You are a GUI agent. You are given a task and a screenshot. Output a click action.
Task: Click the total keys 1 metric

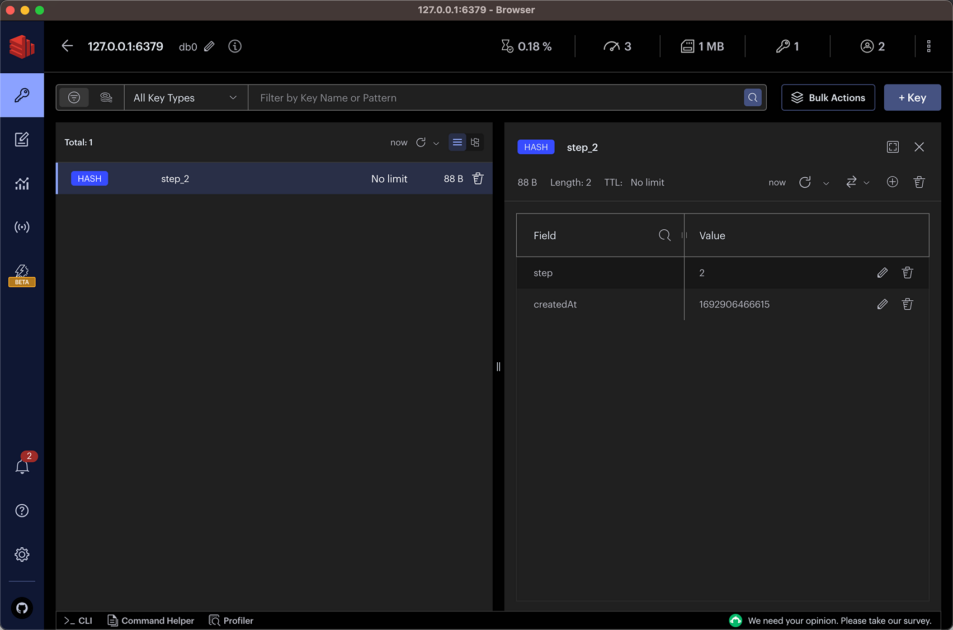[787, 46]
